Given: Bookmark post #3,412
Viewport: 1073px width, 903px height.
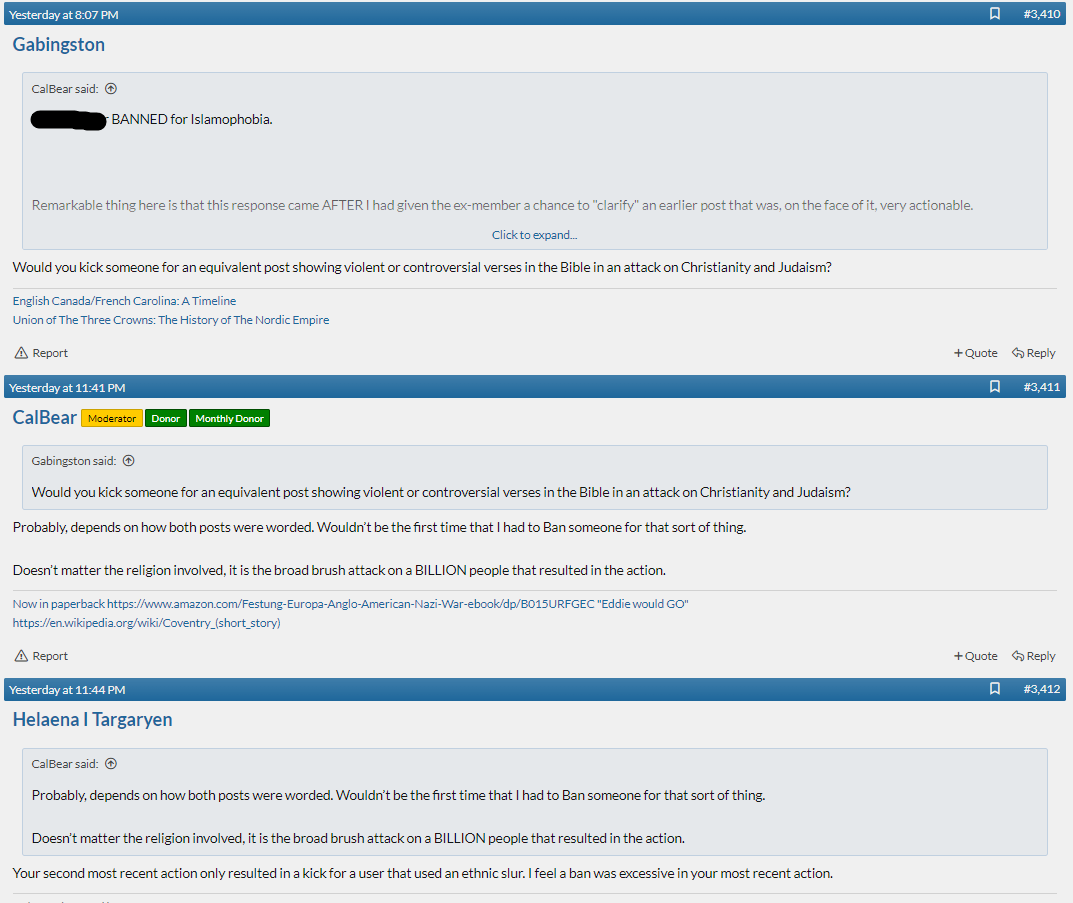Looking at the screenshot, I should pyautogui.click(x=995, y=689).
